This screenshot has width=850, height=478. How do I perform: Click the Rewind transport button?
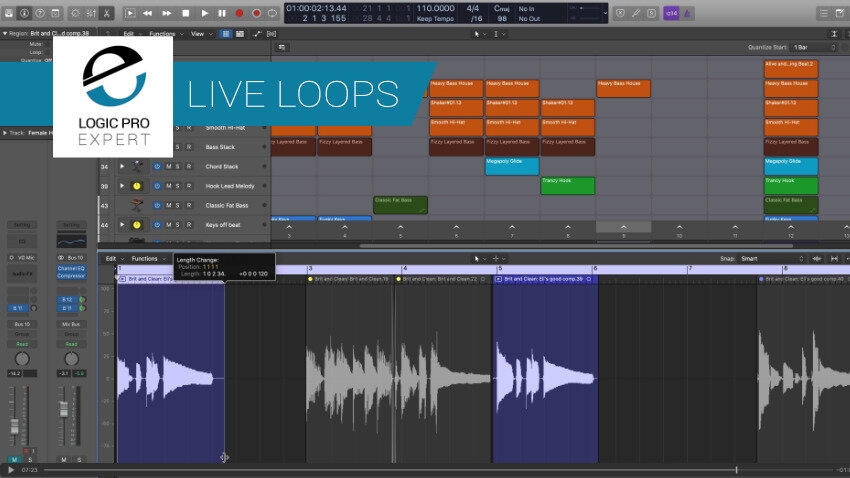tap(147, 13)
